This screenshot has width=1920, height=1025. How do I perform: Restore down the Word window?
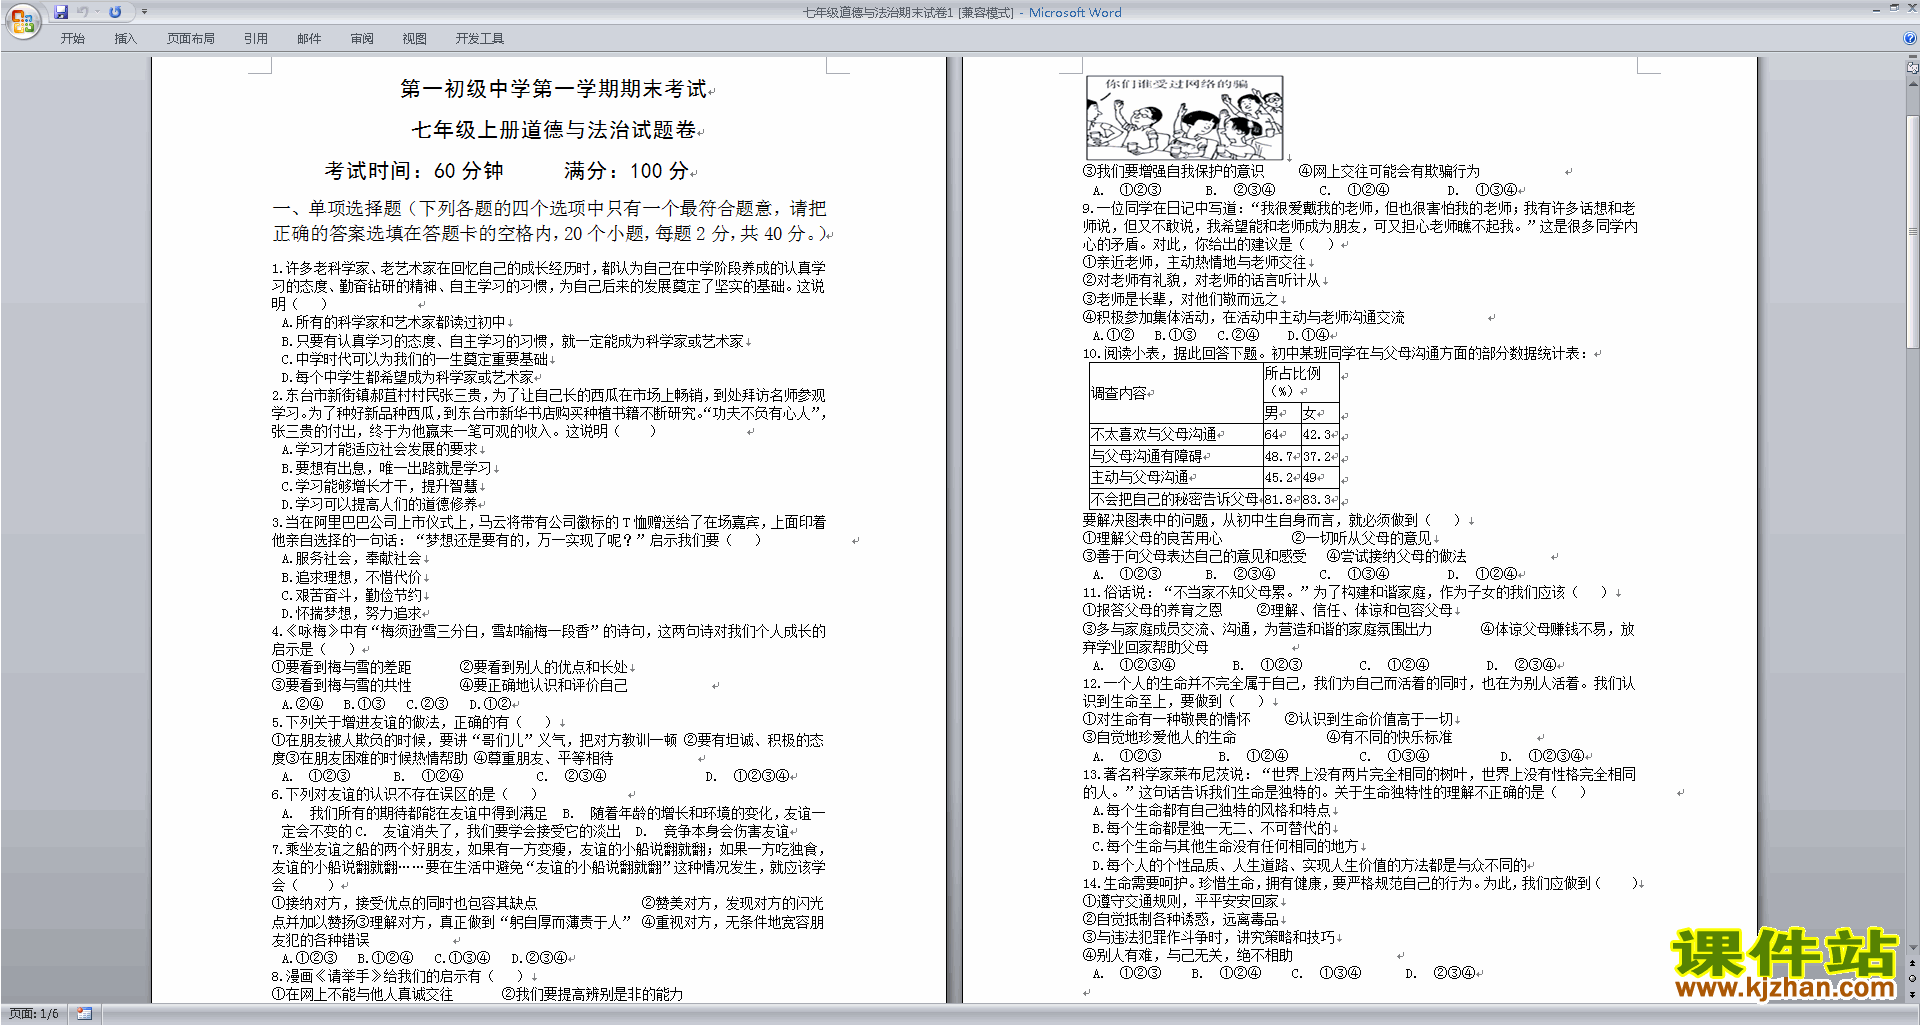coord(1894,8)
